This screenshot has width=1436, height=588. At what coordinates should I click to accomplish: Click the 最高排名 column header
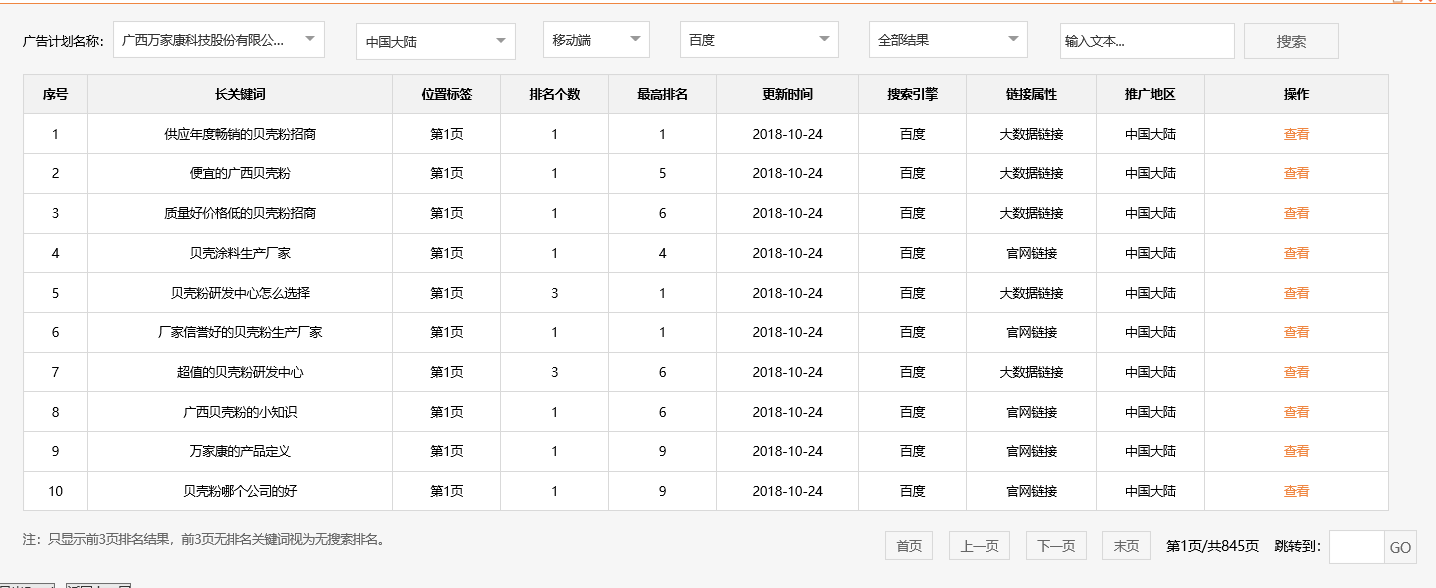click(x=661, y=93)
